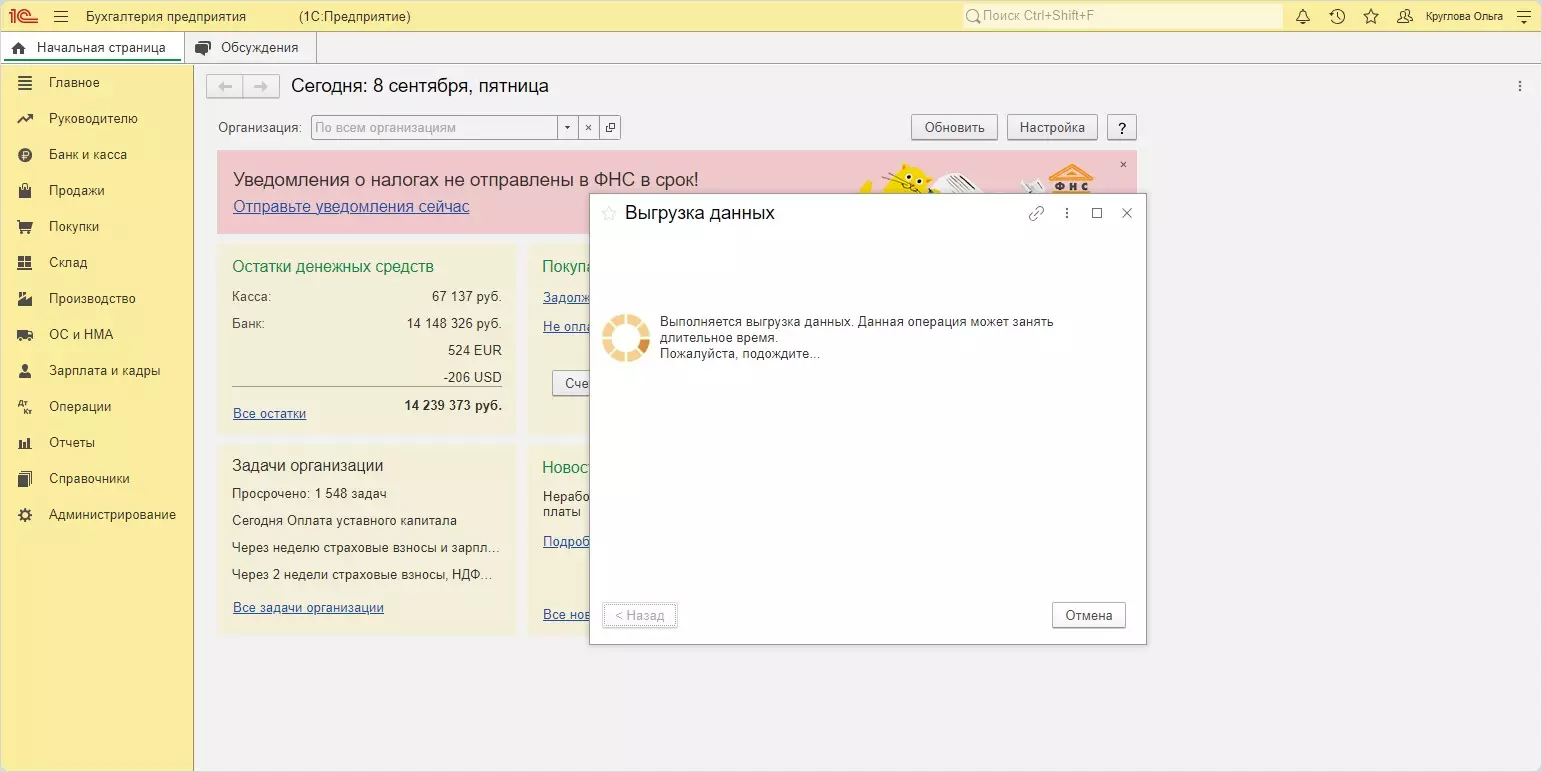Viewport: 1542px width, 772px height.
Task: Open service settings icon at top right
Action: pos(1524,17)
